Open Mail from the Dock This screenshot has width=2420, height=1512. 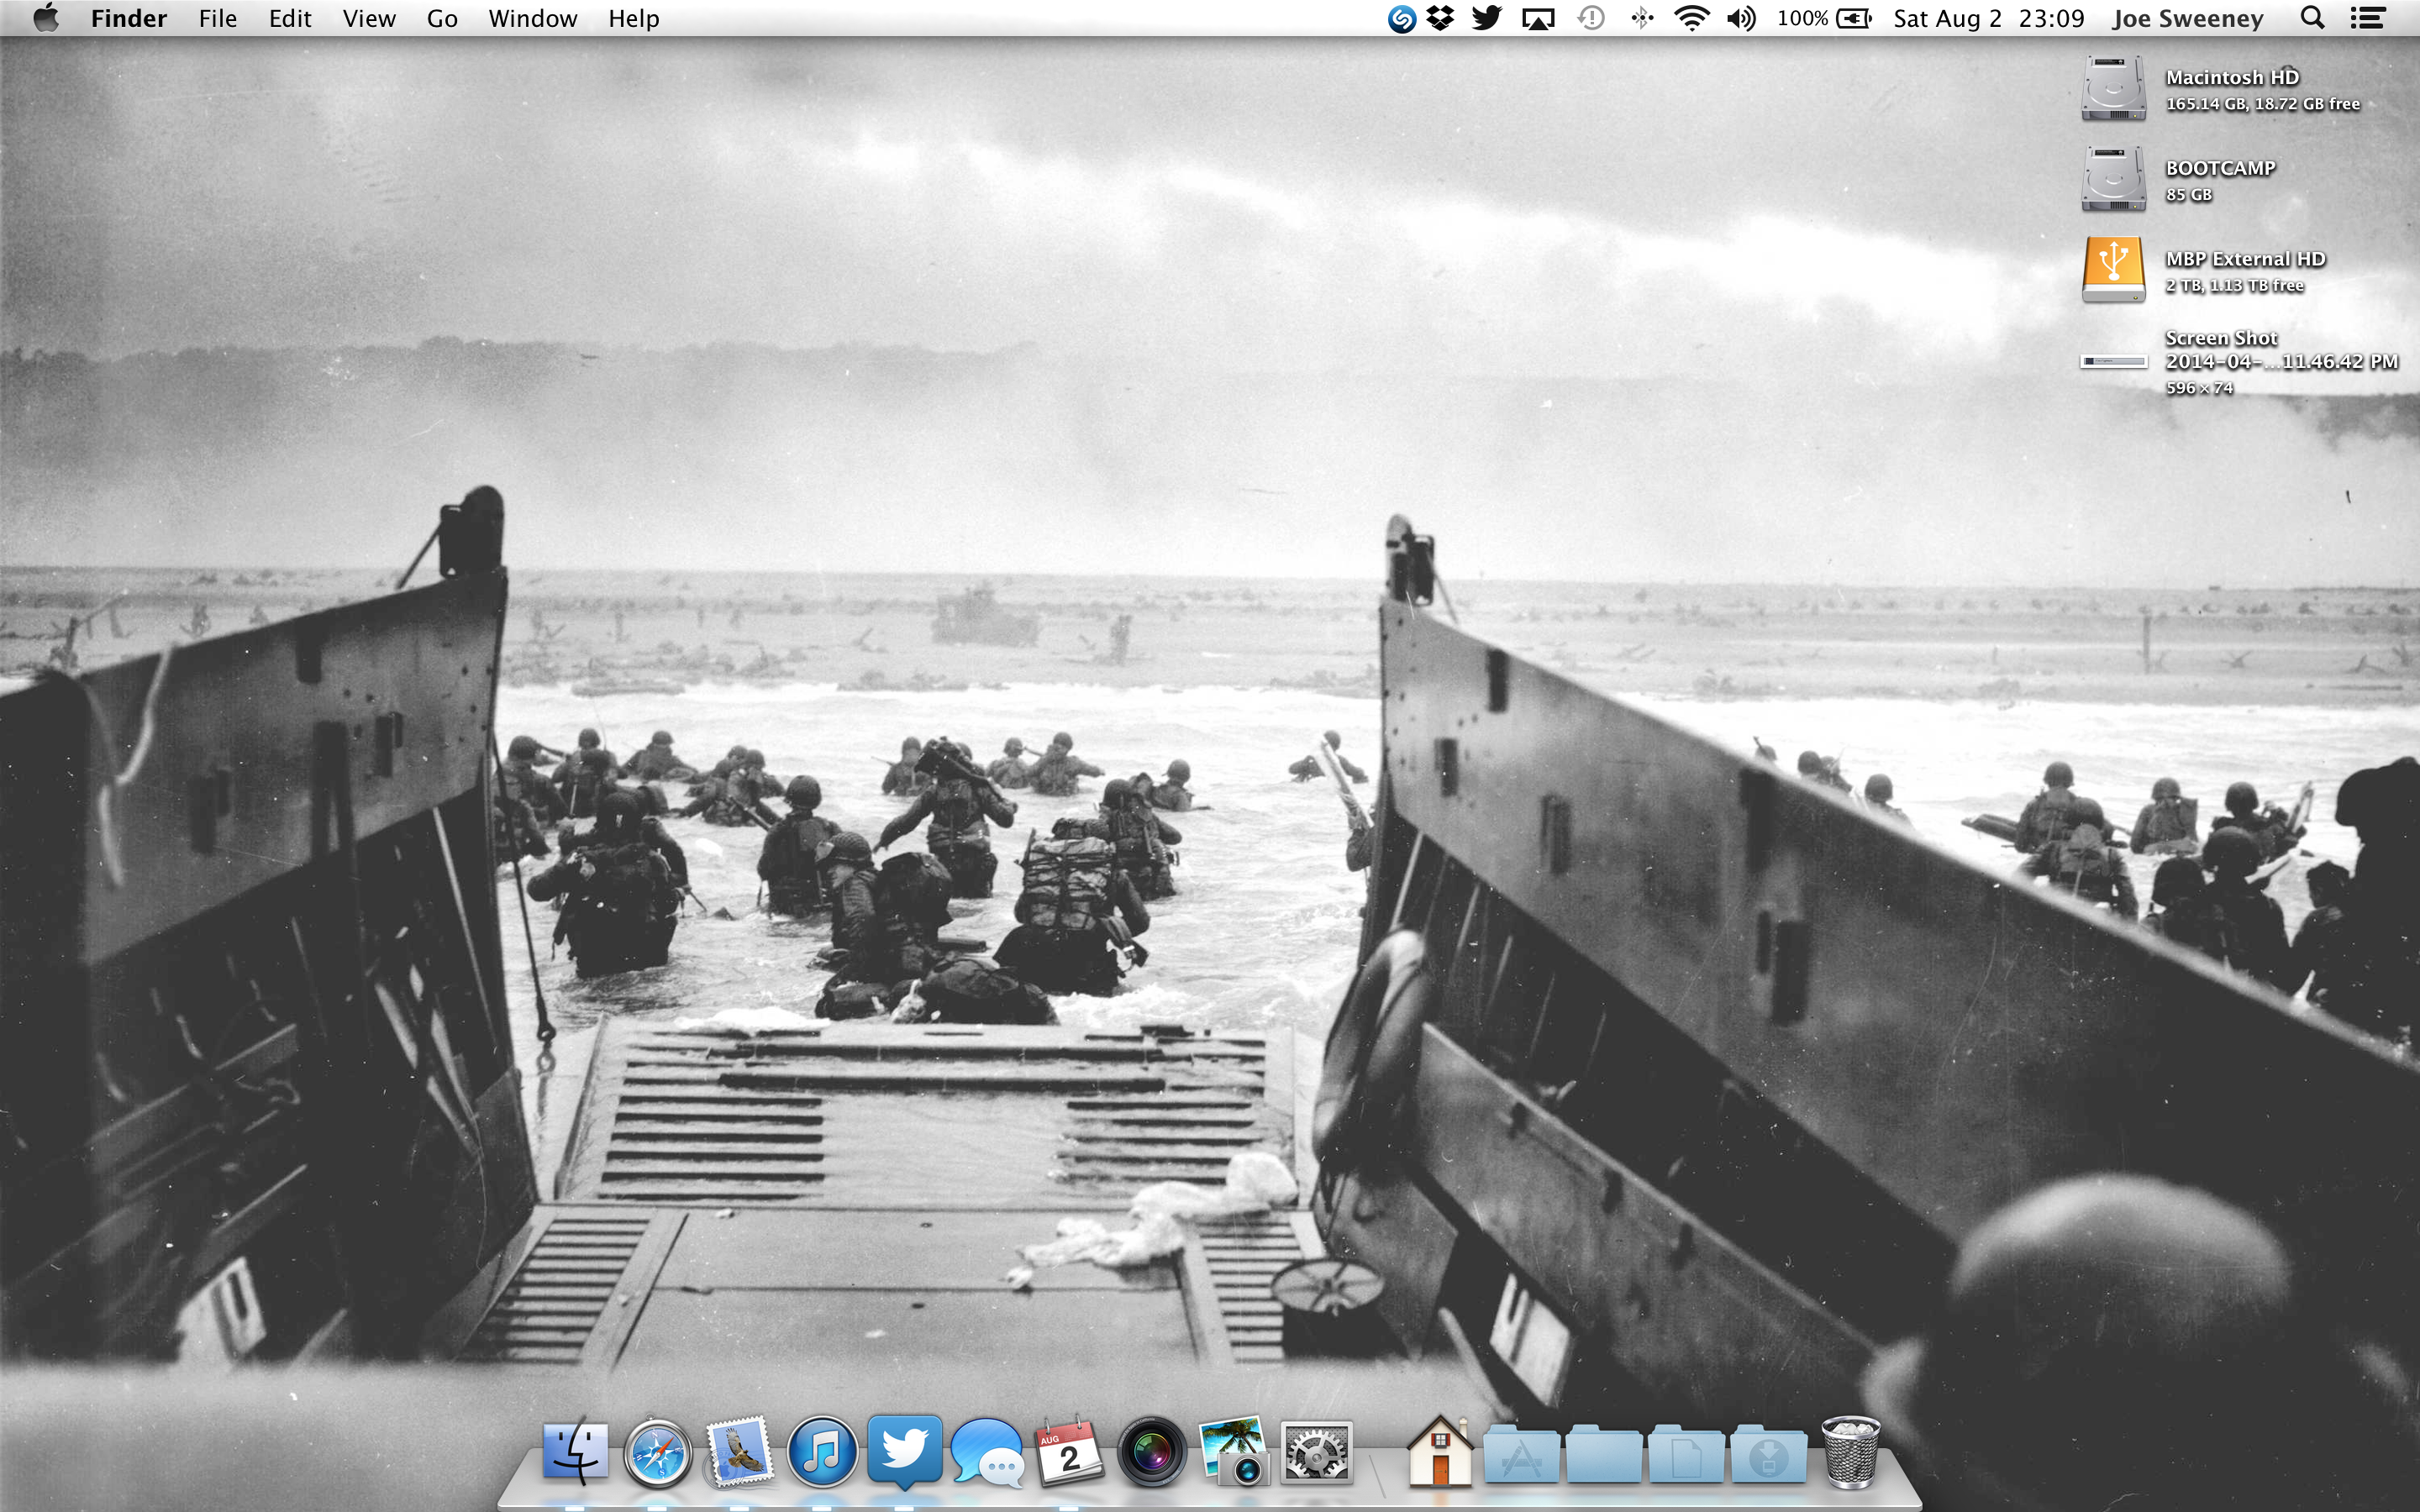click(x=739, y=1453)
